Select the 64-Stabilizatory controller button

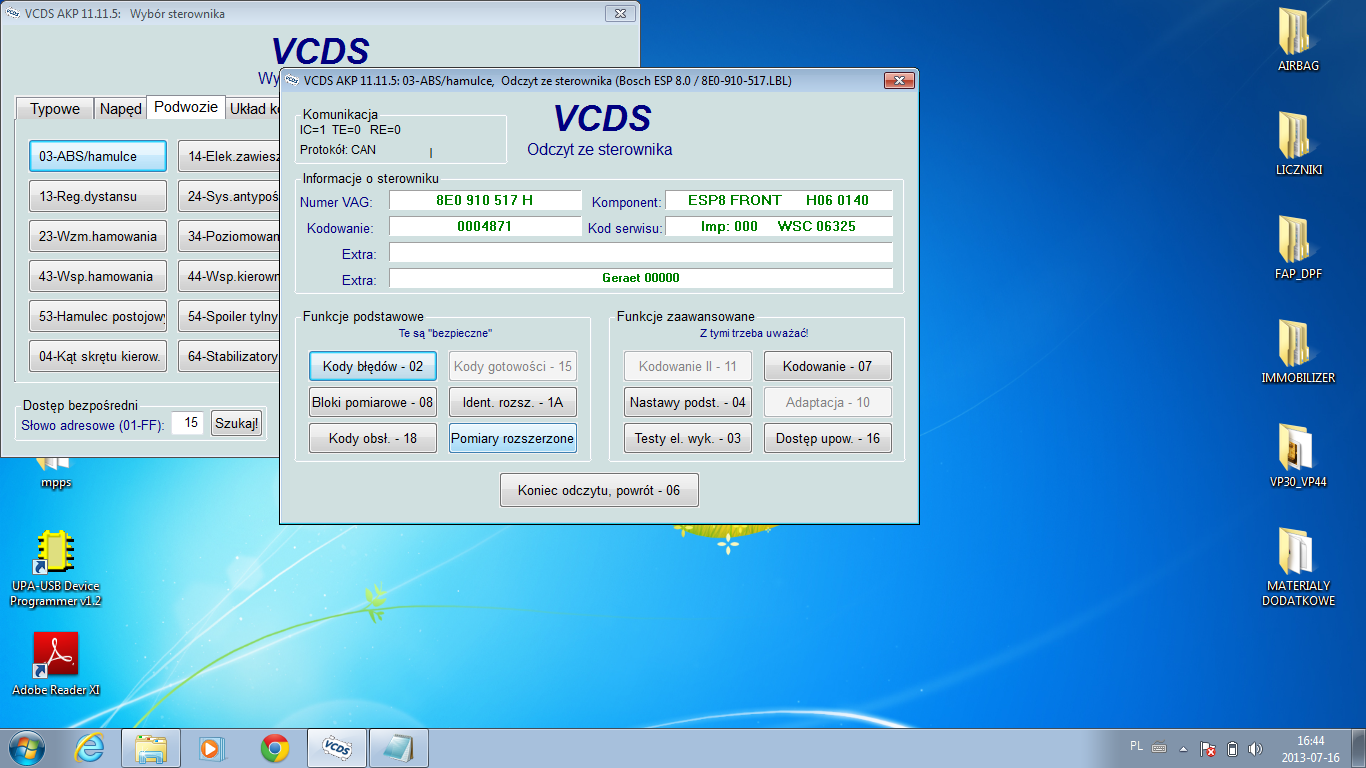tap(229, 357)
